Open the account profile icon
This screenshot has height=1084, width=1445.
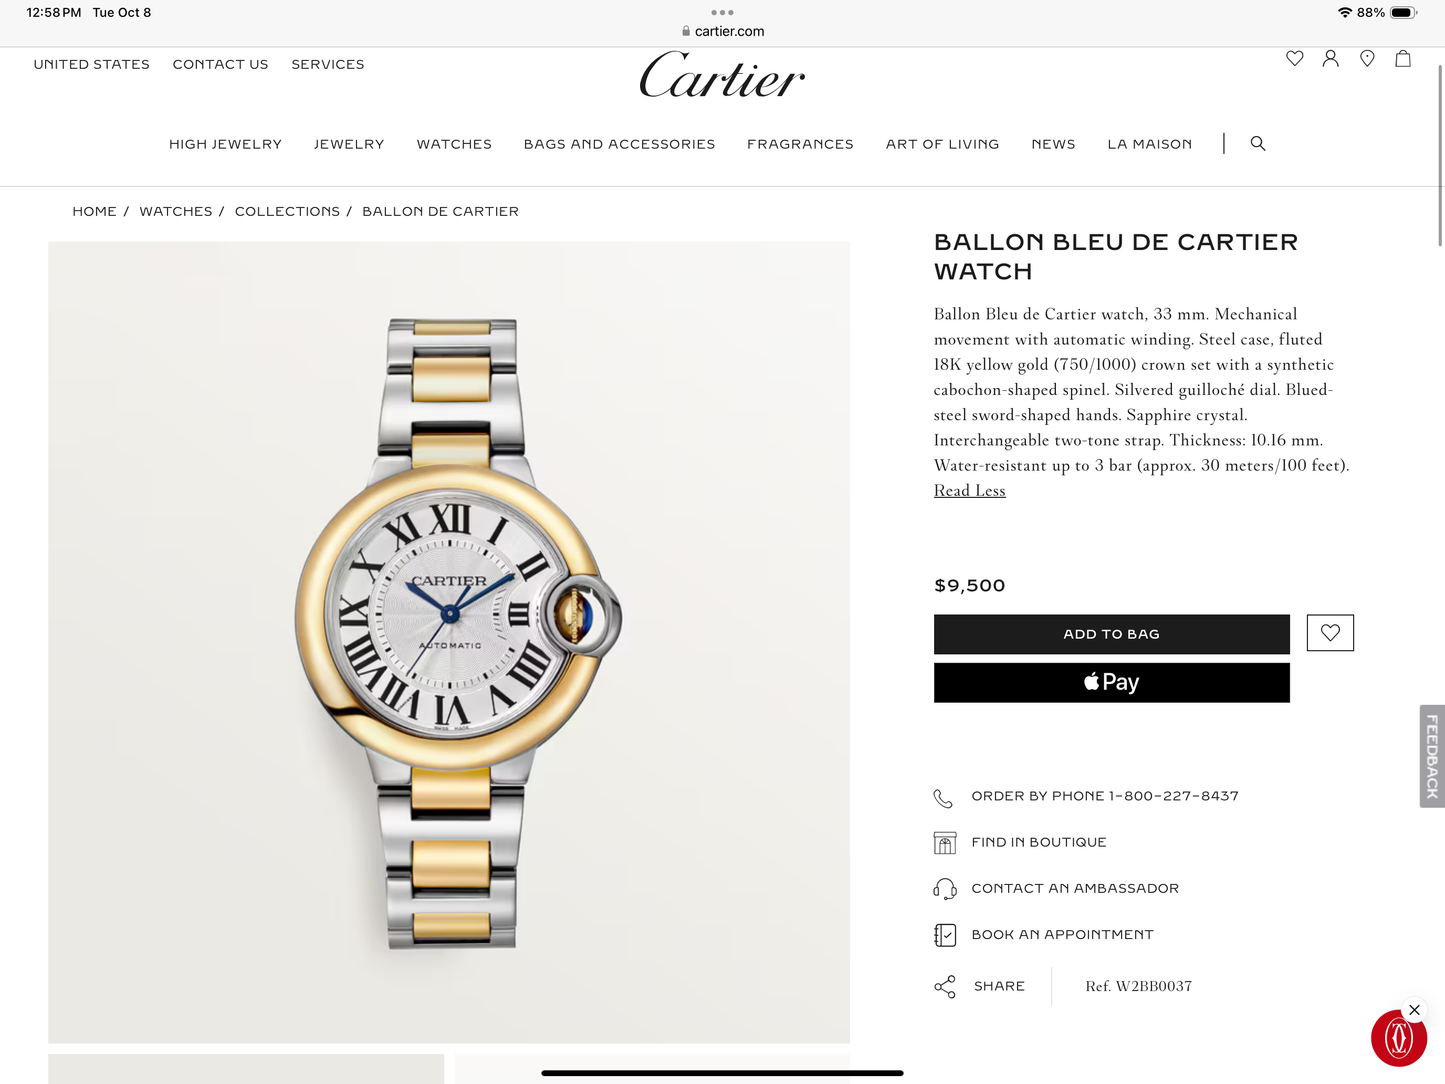(x=1330, y=59)
